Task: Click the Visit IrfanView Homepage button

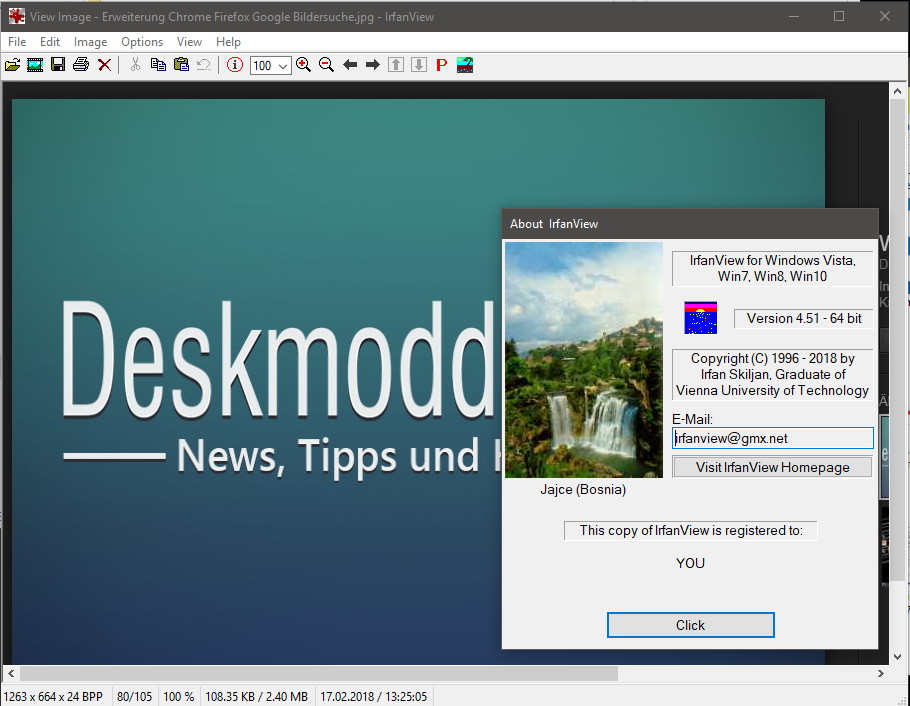Action: [x=772, y=467]
